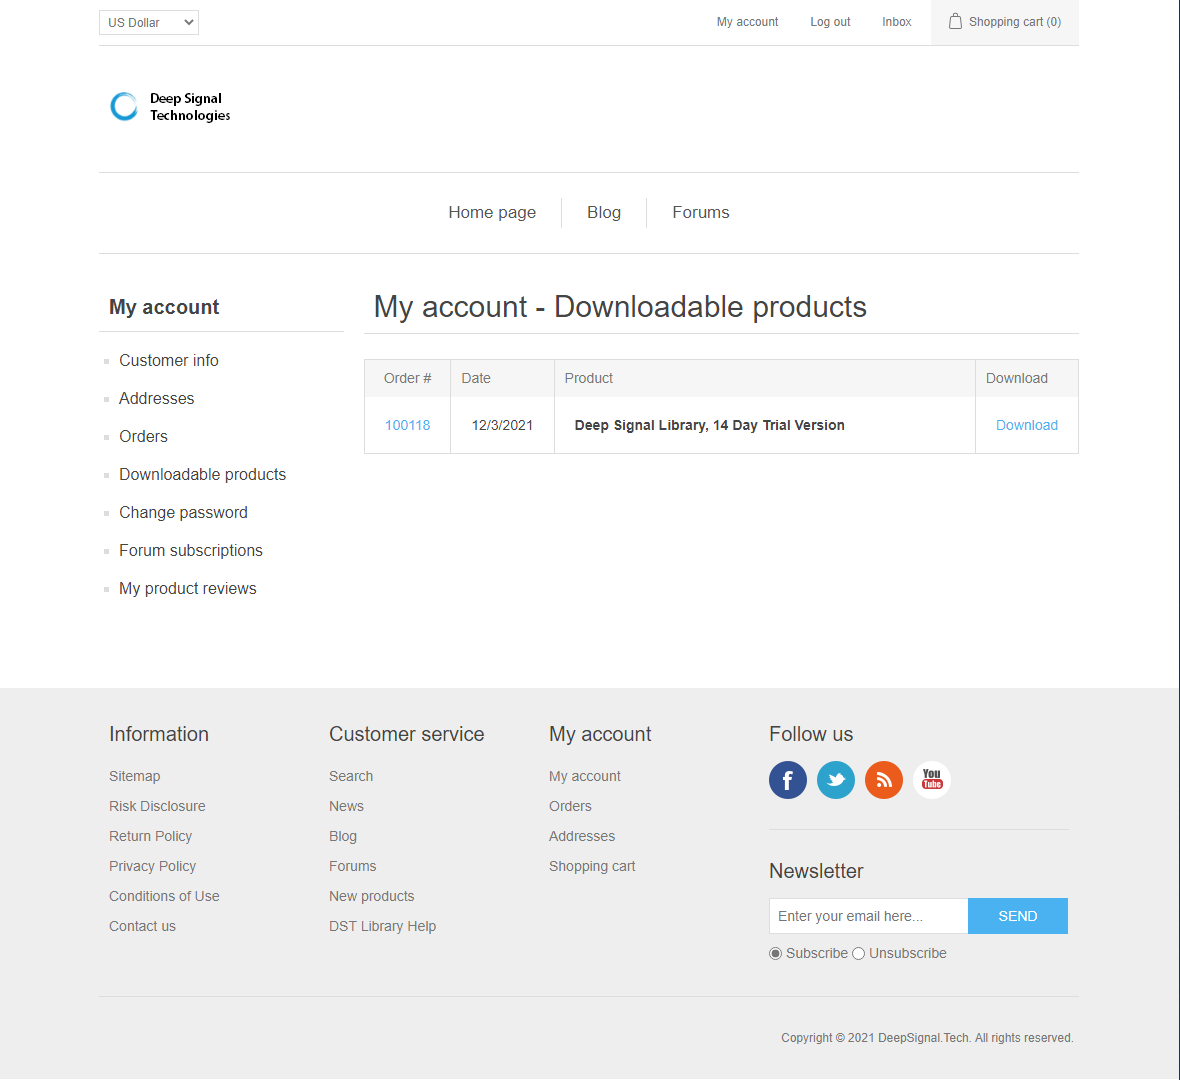Open the Blog link in footer

(342, 836)
